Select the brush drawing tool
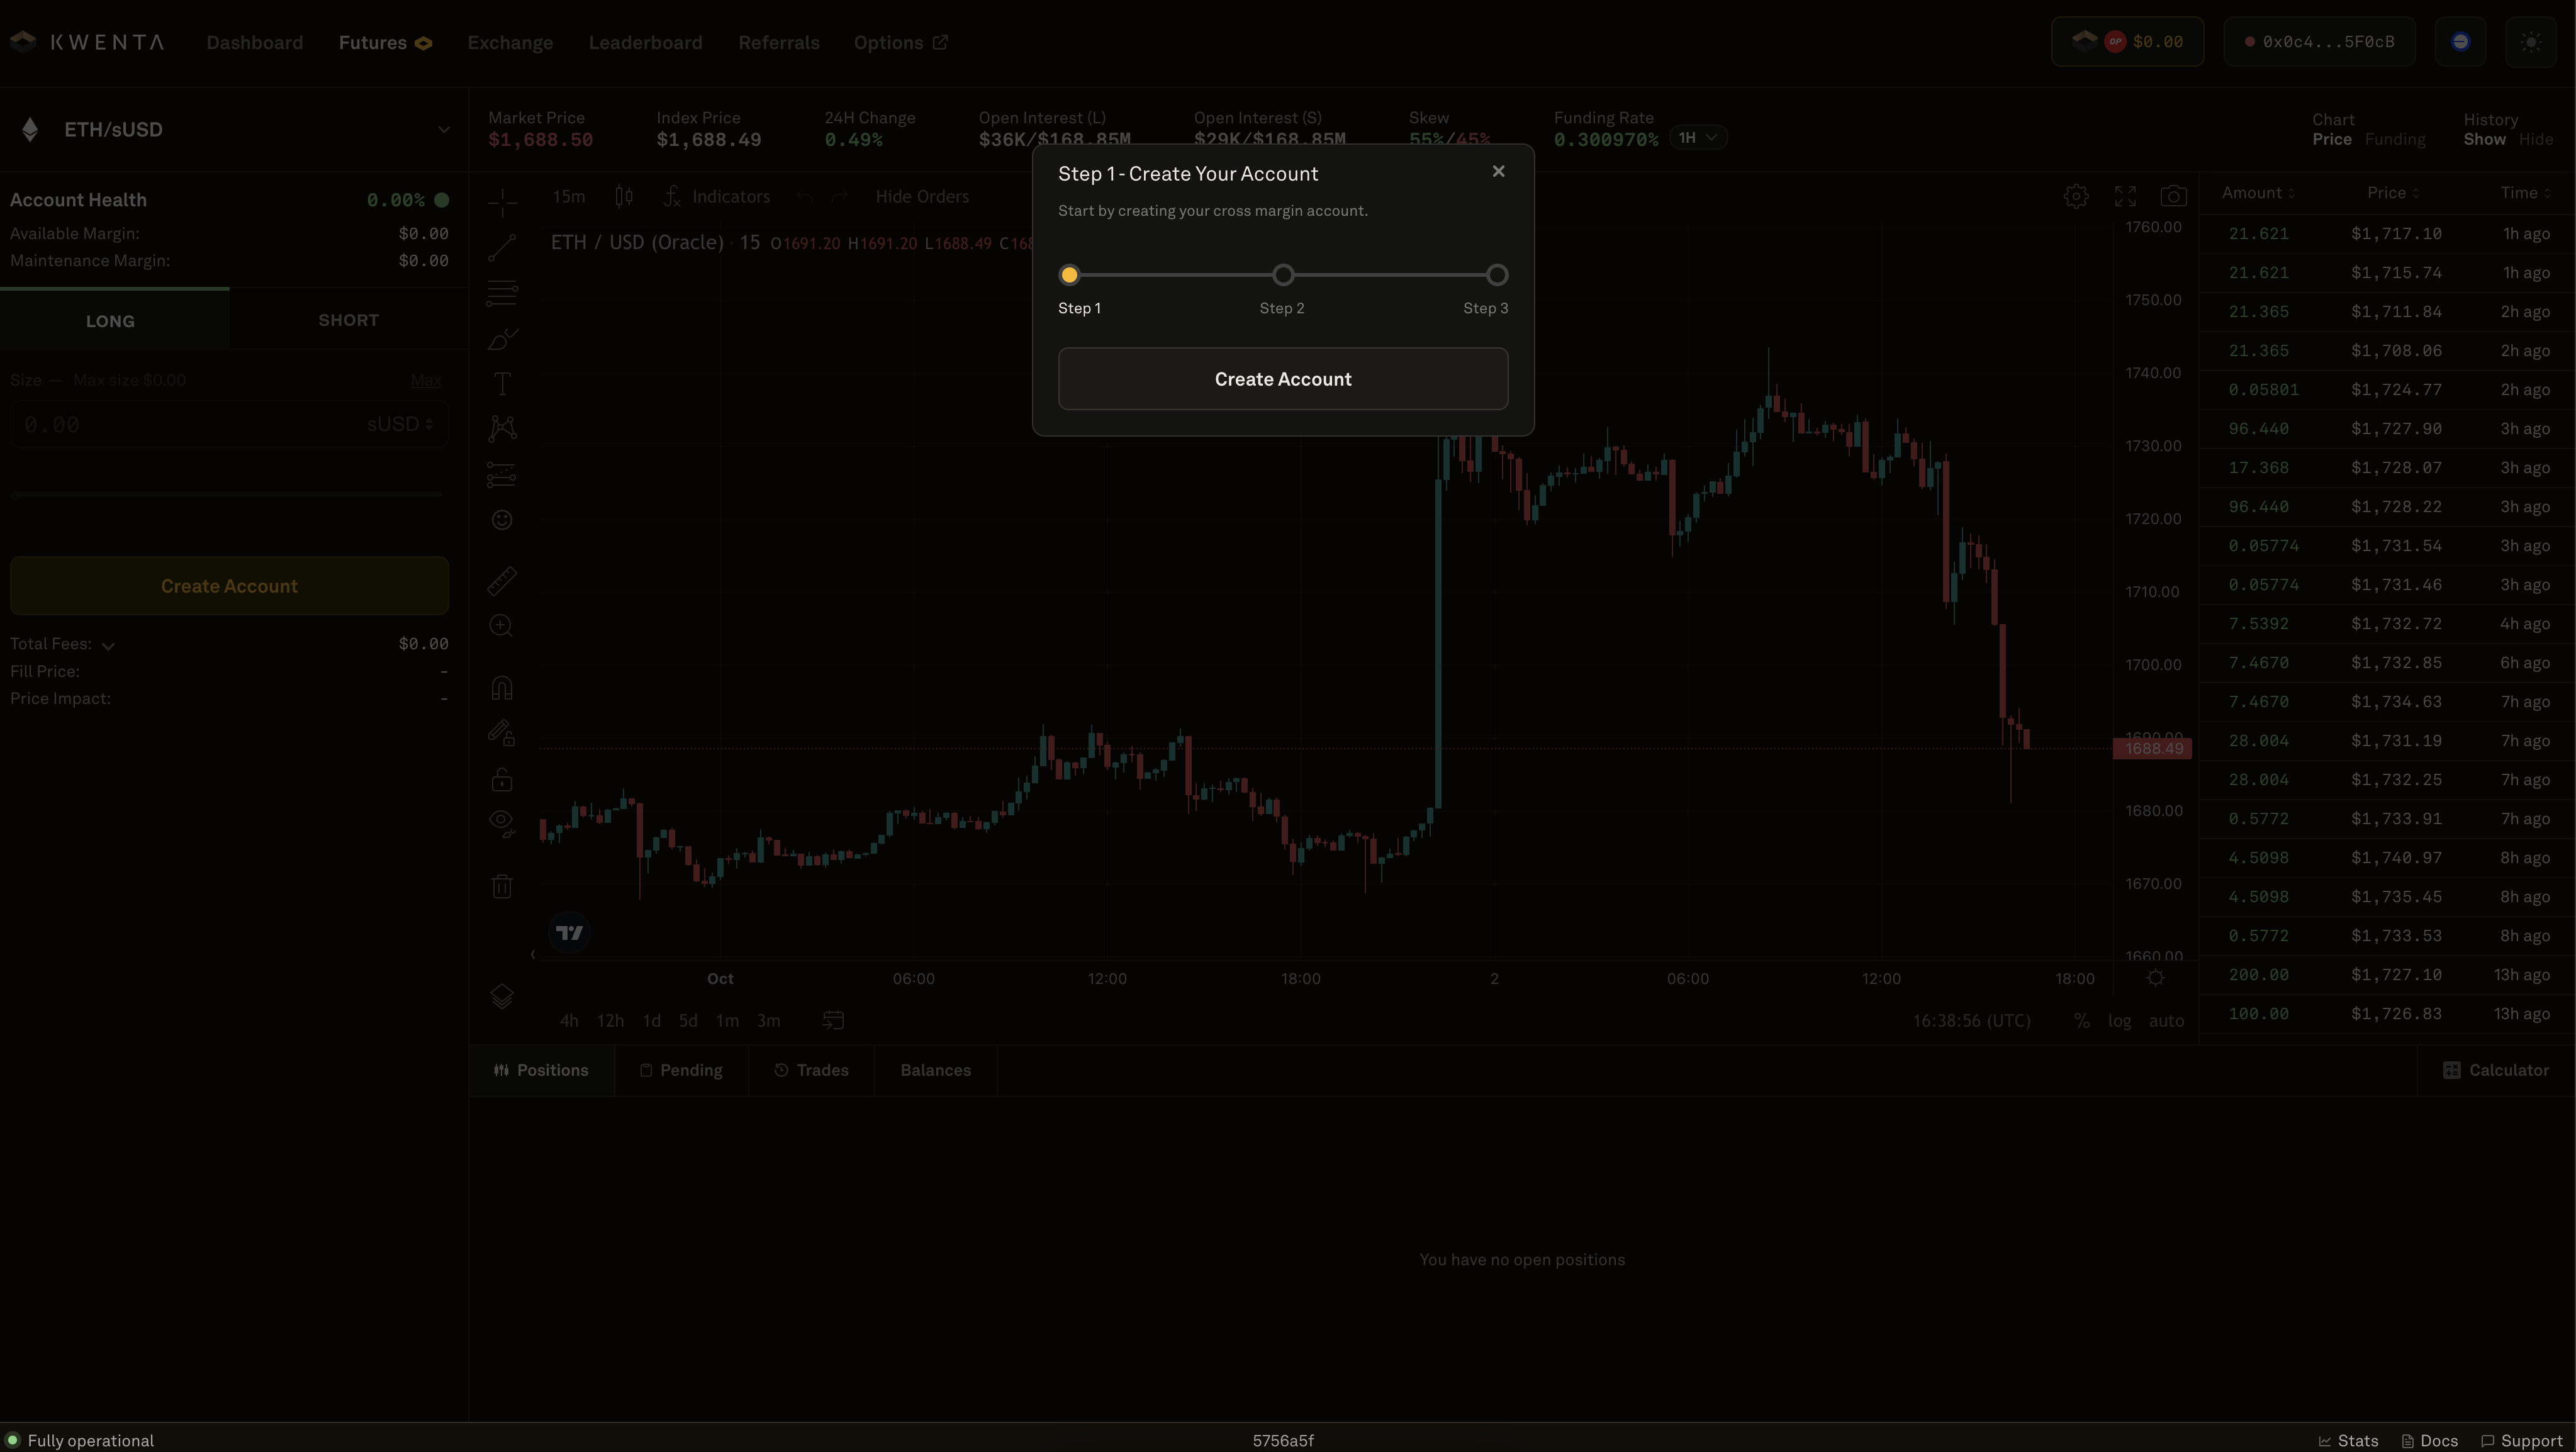Viewport: 2576px width, 1452px height. (502, 339)
